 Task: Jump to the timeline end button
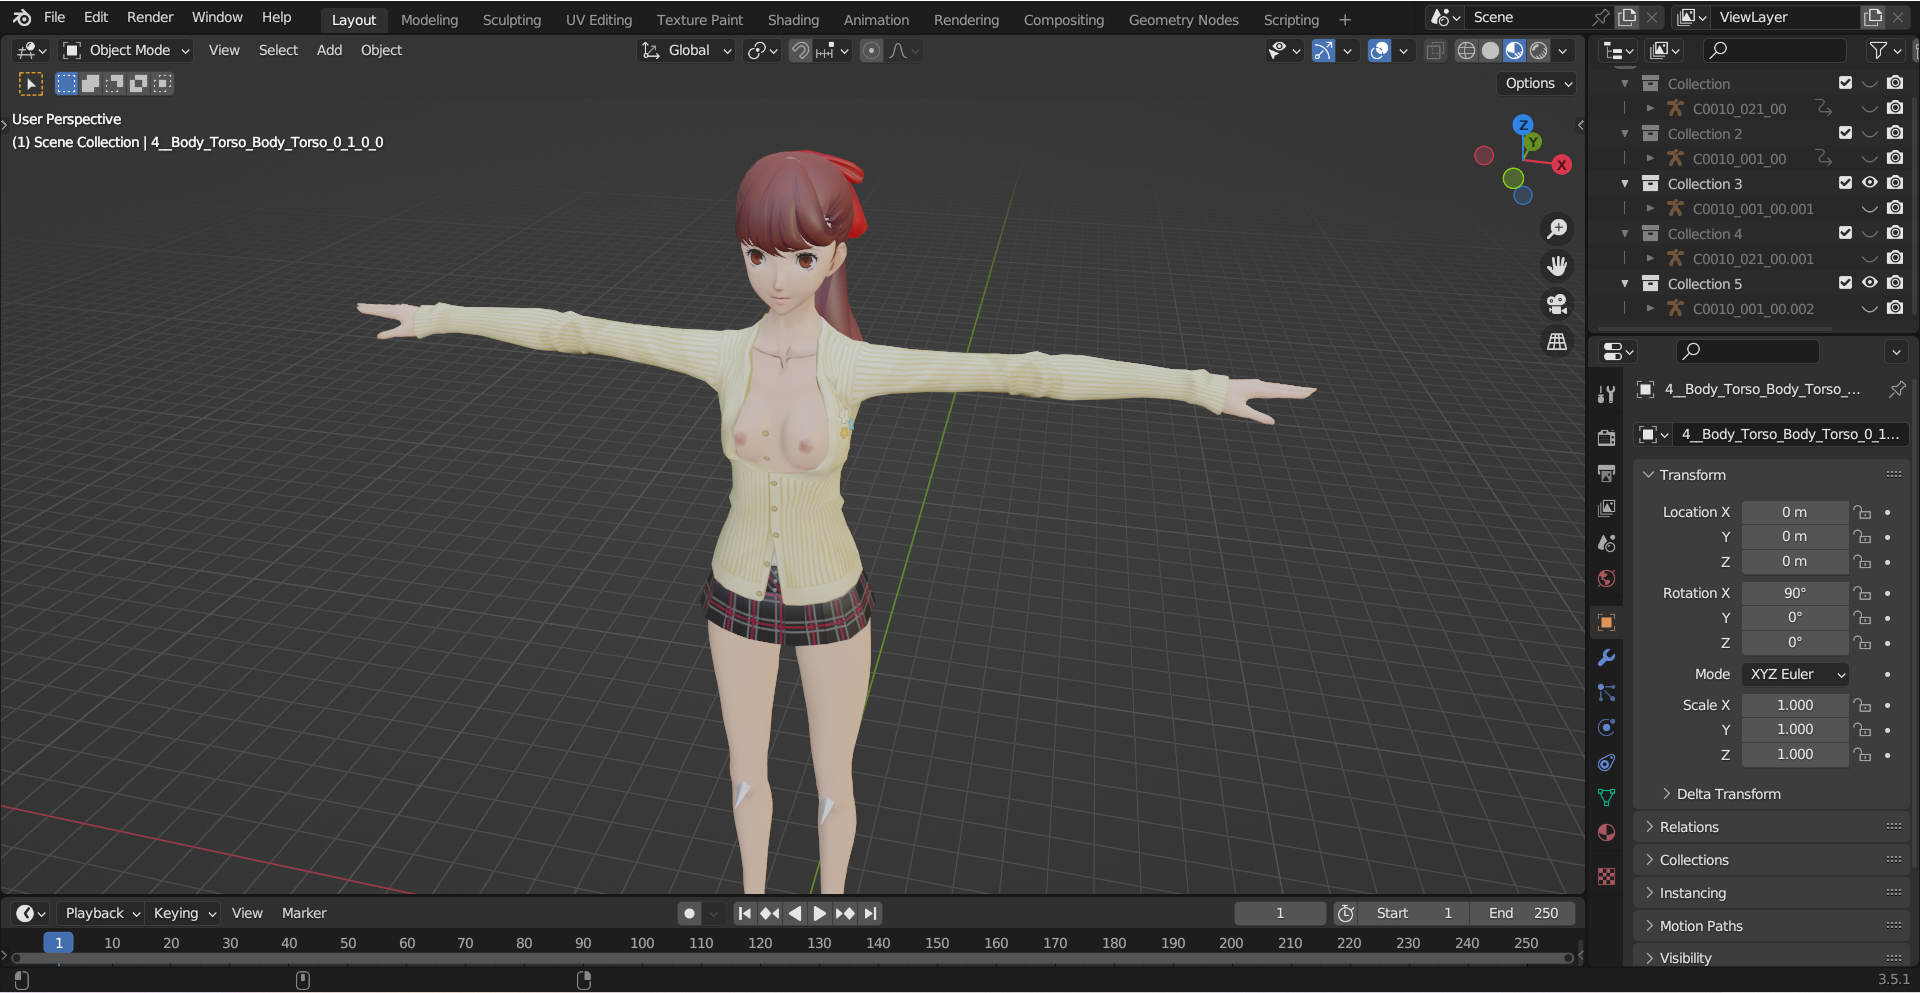click(x=871, y=913)
